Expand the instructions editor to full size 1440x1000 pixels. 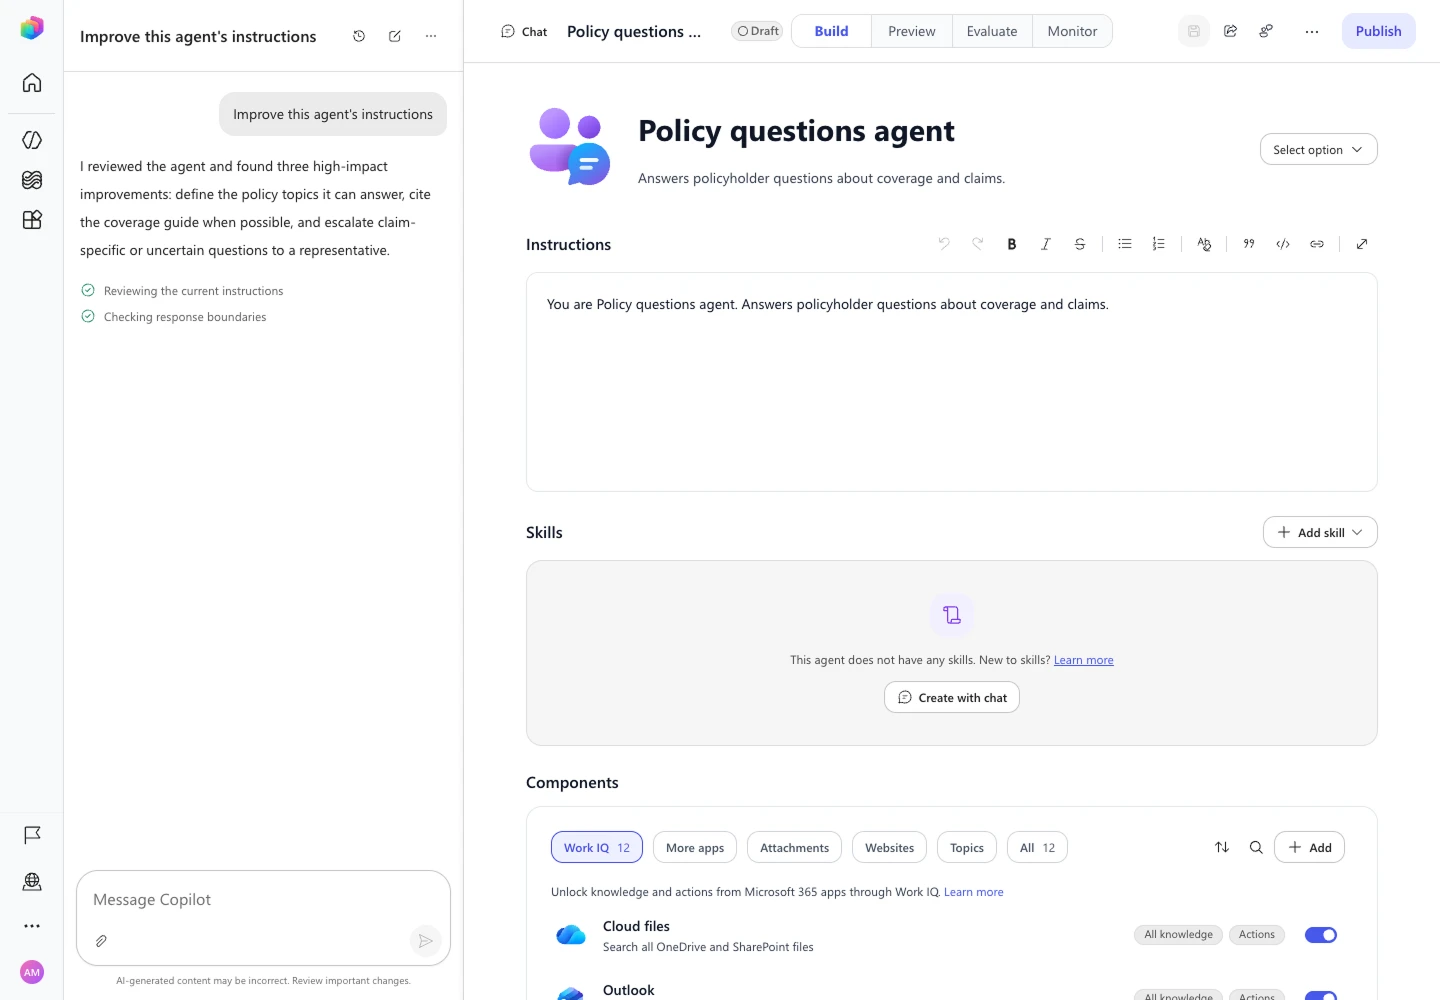coord(1362,244)
